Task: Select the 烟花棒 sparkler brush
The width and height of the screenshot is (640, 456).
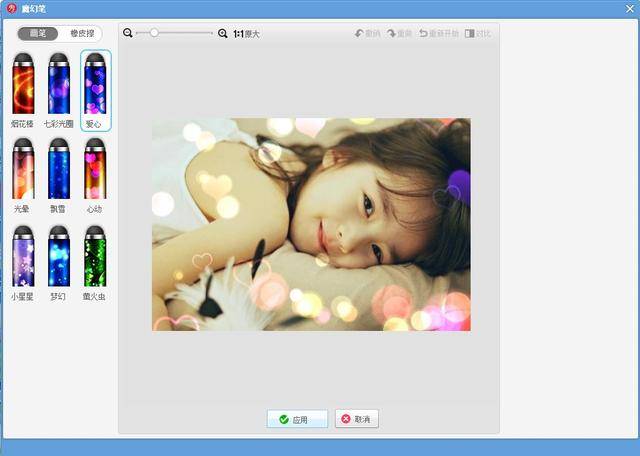Action: click(x=22, y=87)
